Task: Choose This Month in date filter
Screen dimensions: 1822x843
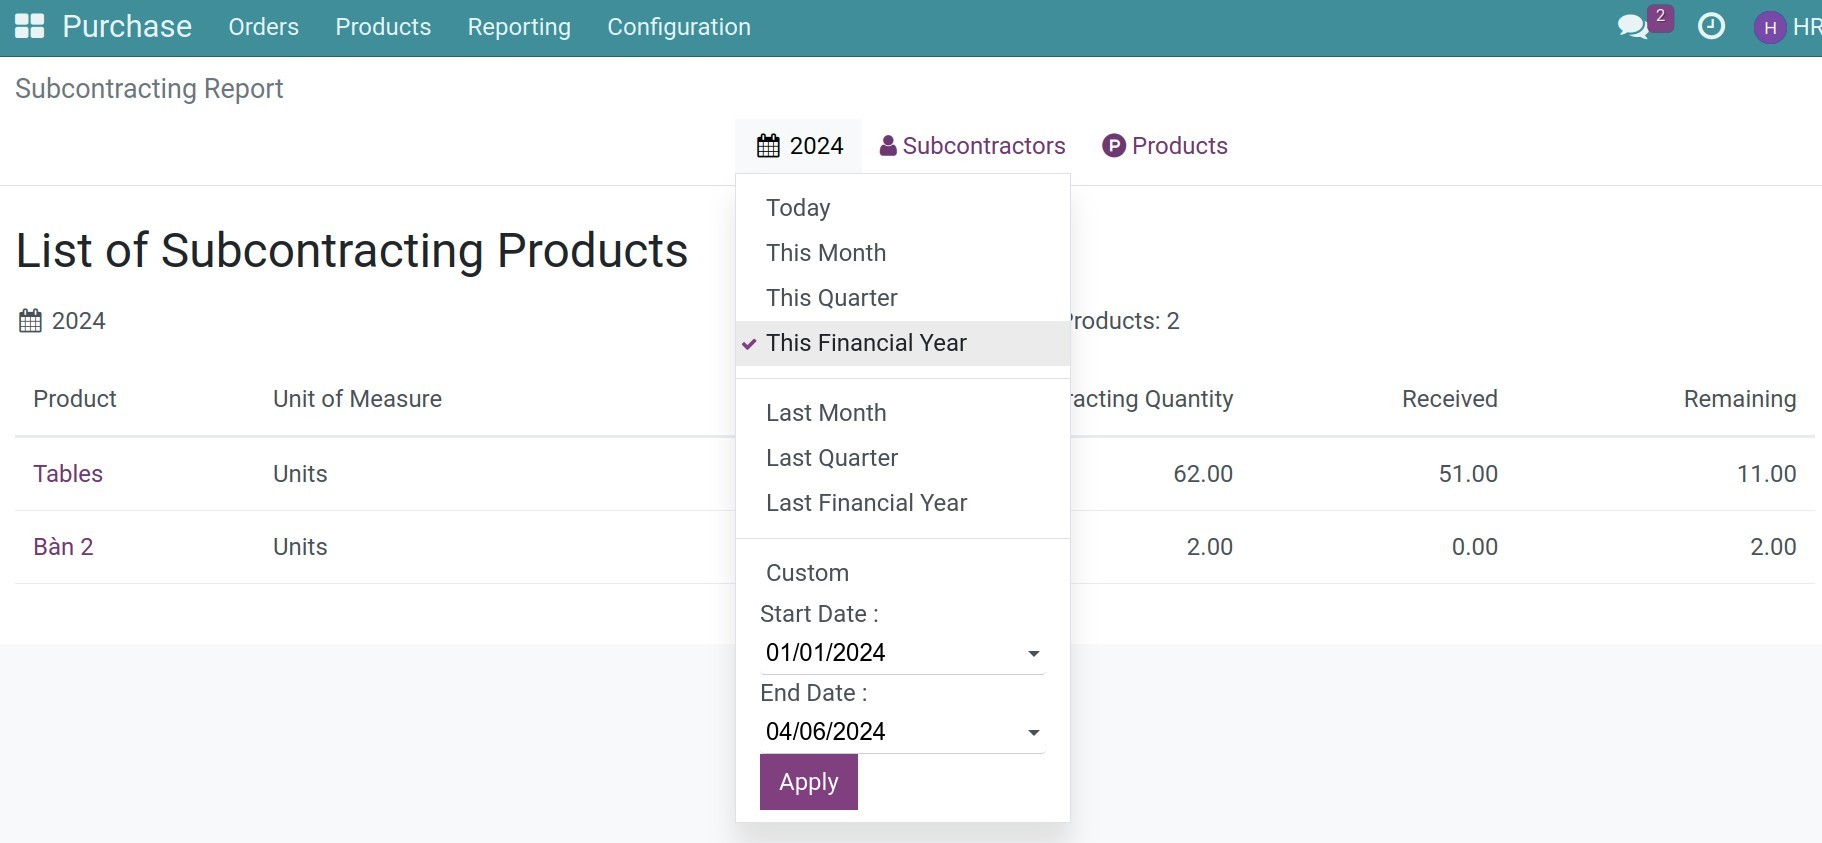Action: (825, 253)
